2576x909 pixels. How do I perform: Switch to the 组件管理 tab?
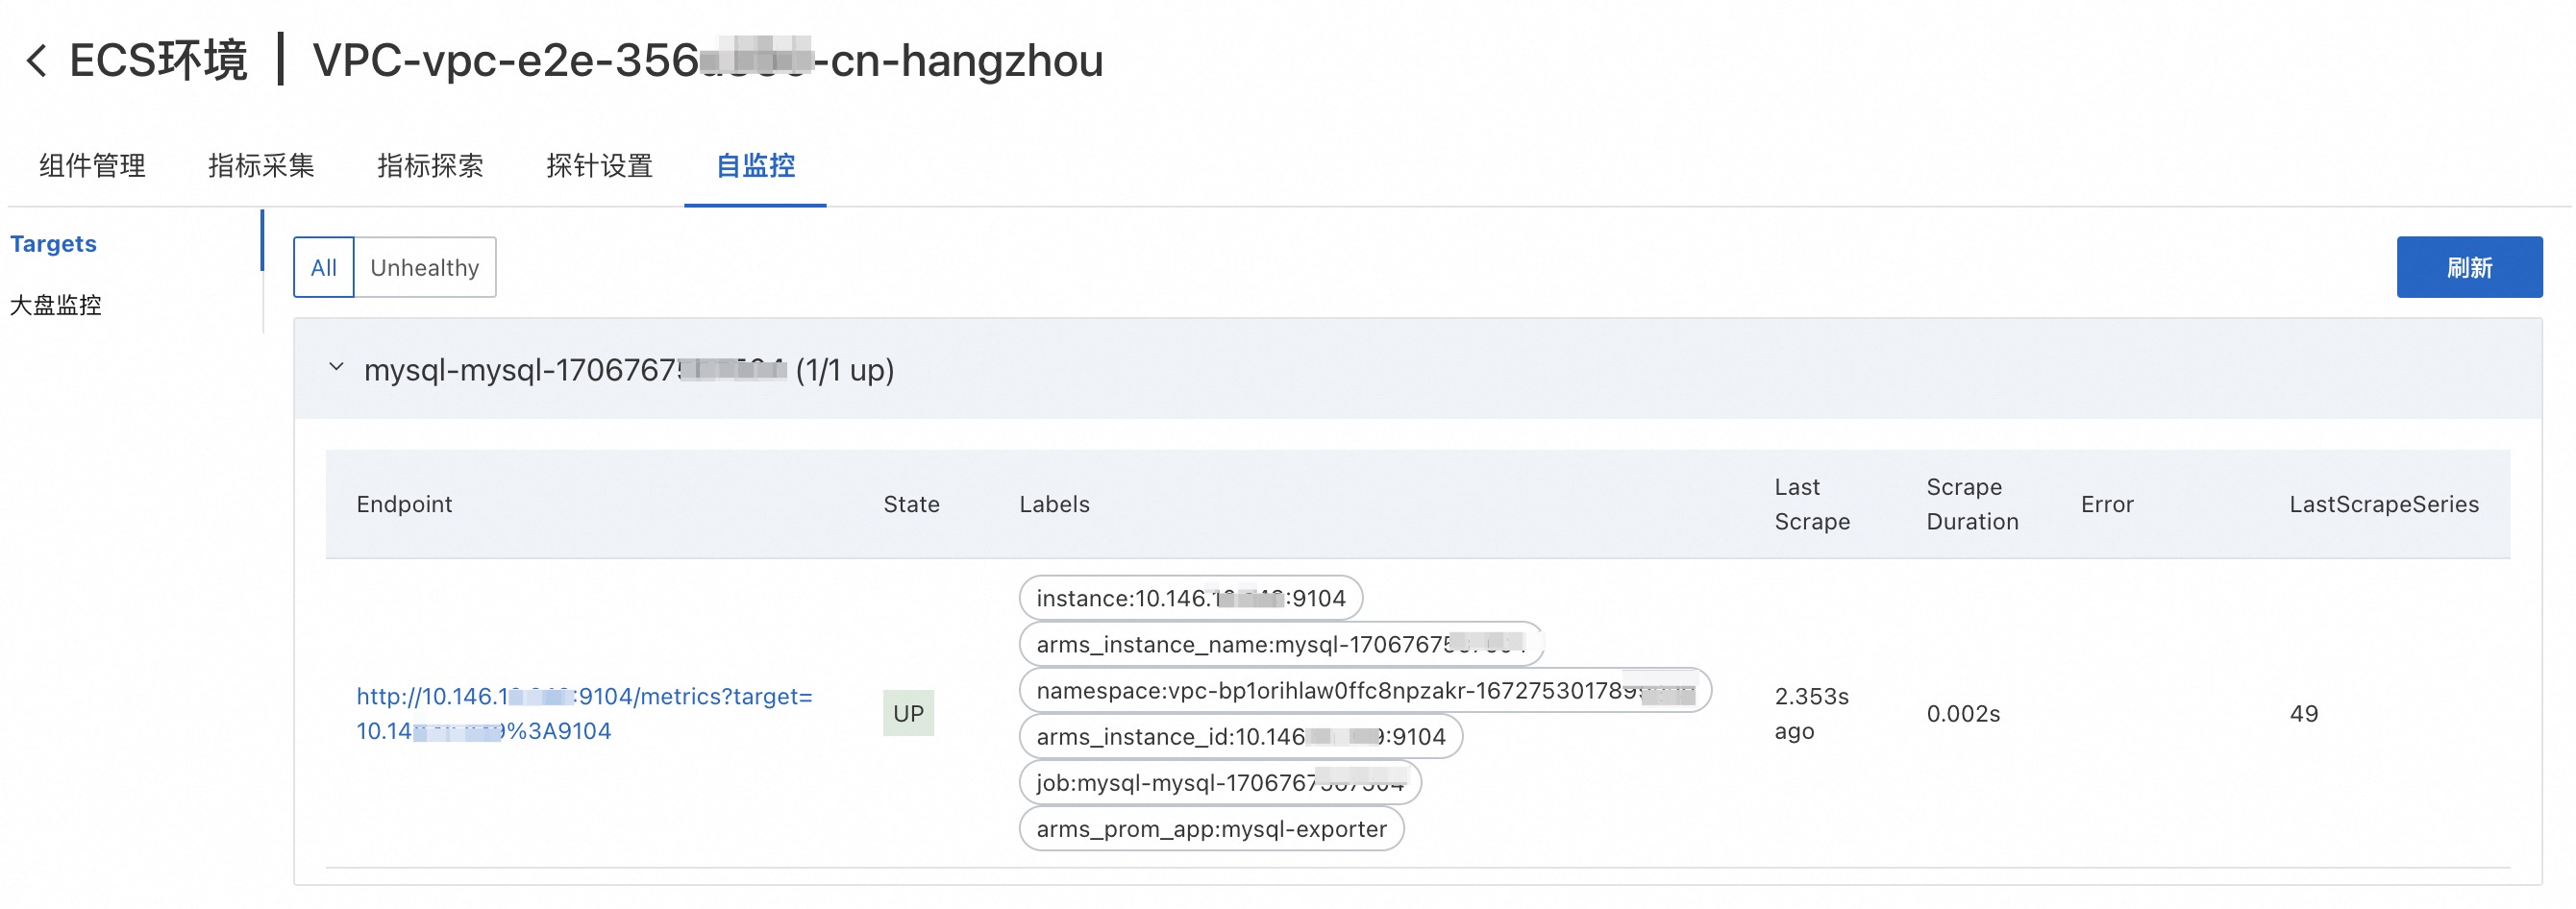pyautogui.click(x=92, y=166)
